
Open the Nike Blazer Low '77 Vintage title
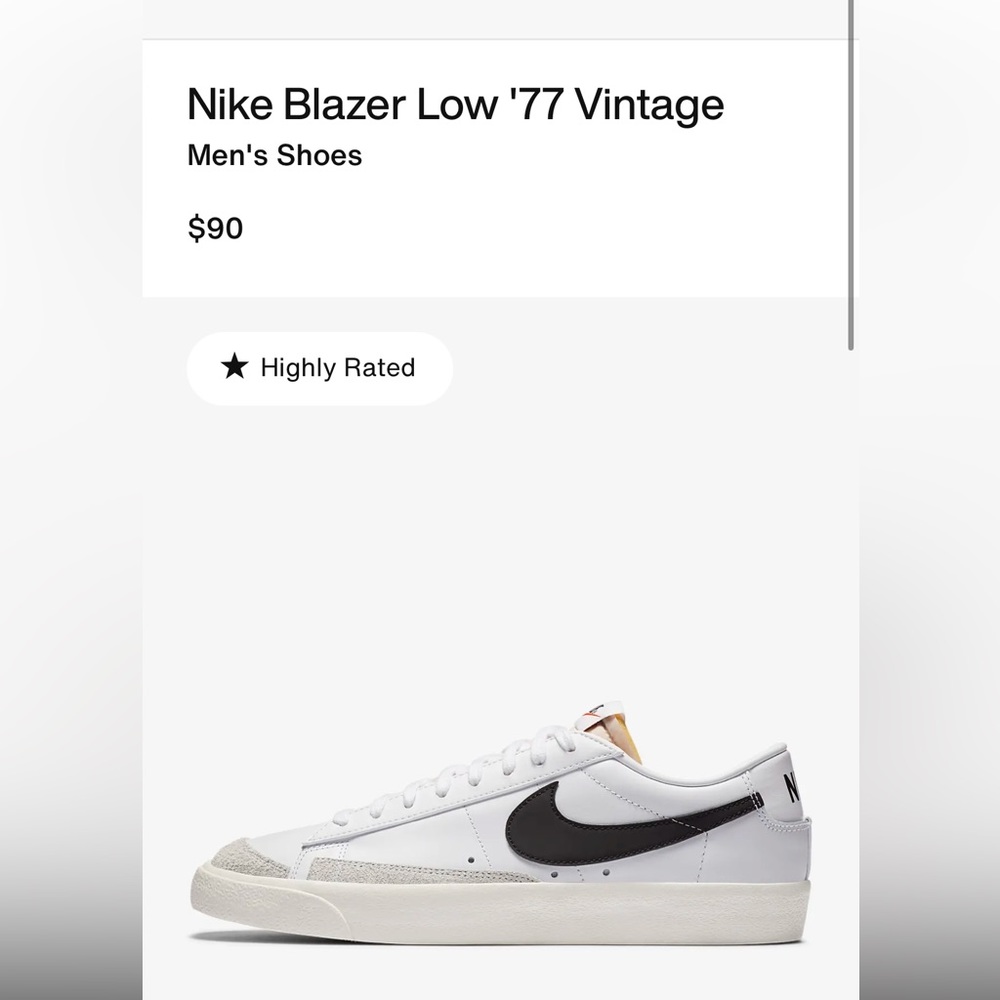point(455,103)
